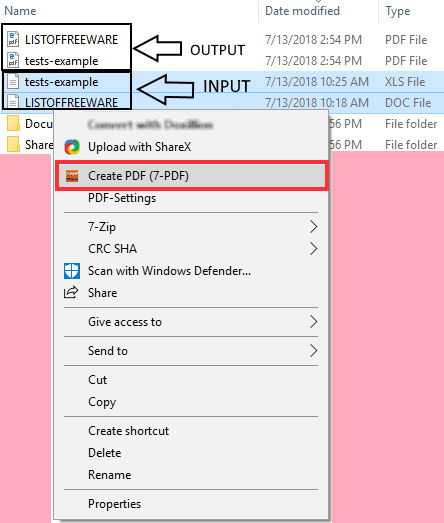The height and width of the screenshot is (523, 444).
Task: Select Copy from context menu
Action: coord(102,402)
